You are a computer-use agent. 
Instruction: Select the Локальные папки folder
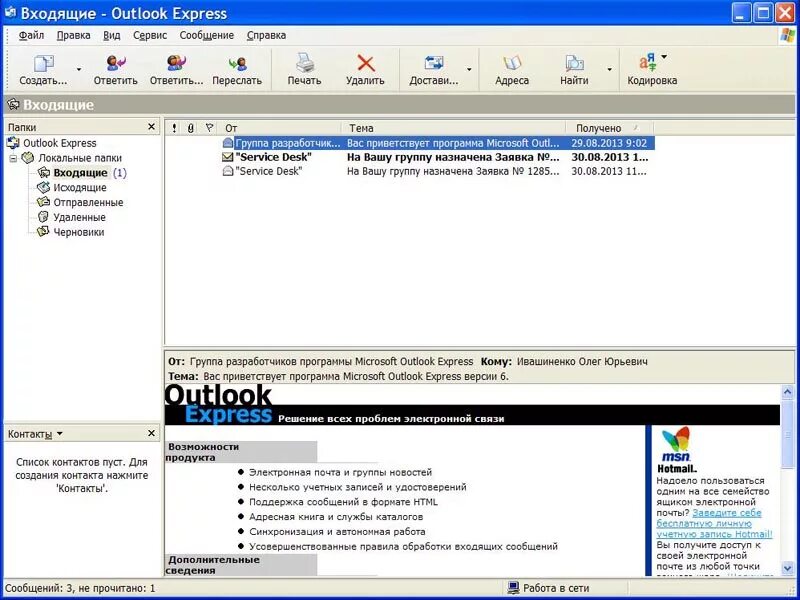[x=80, y=158]
